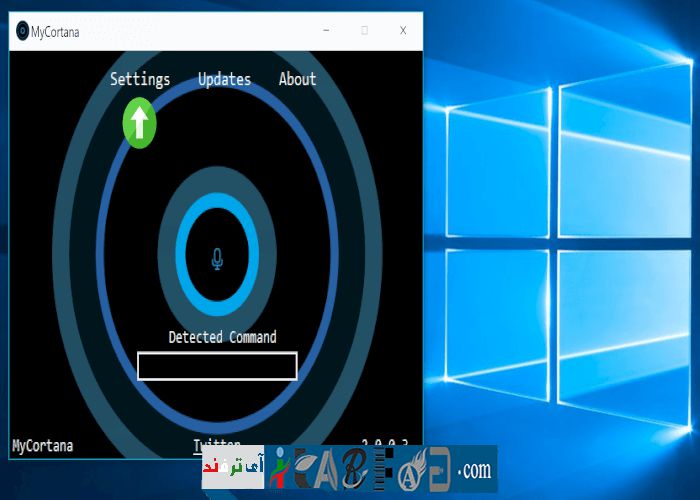Open the Updates menu
This screenshot has width=700, height=500.
pyautogui.click(x=224, y=80)
